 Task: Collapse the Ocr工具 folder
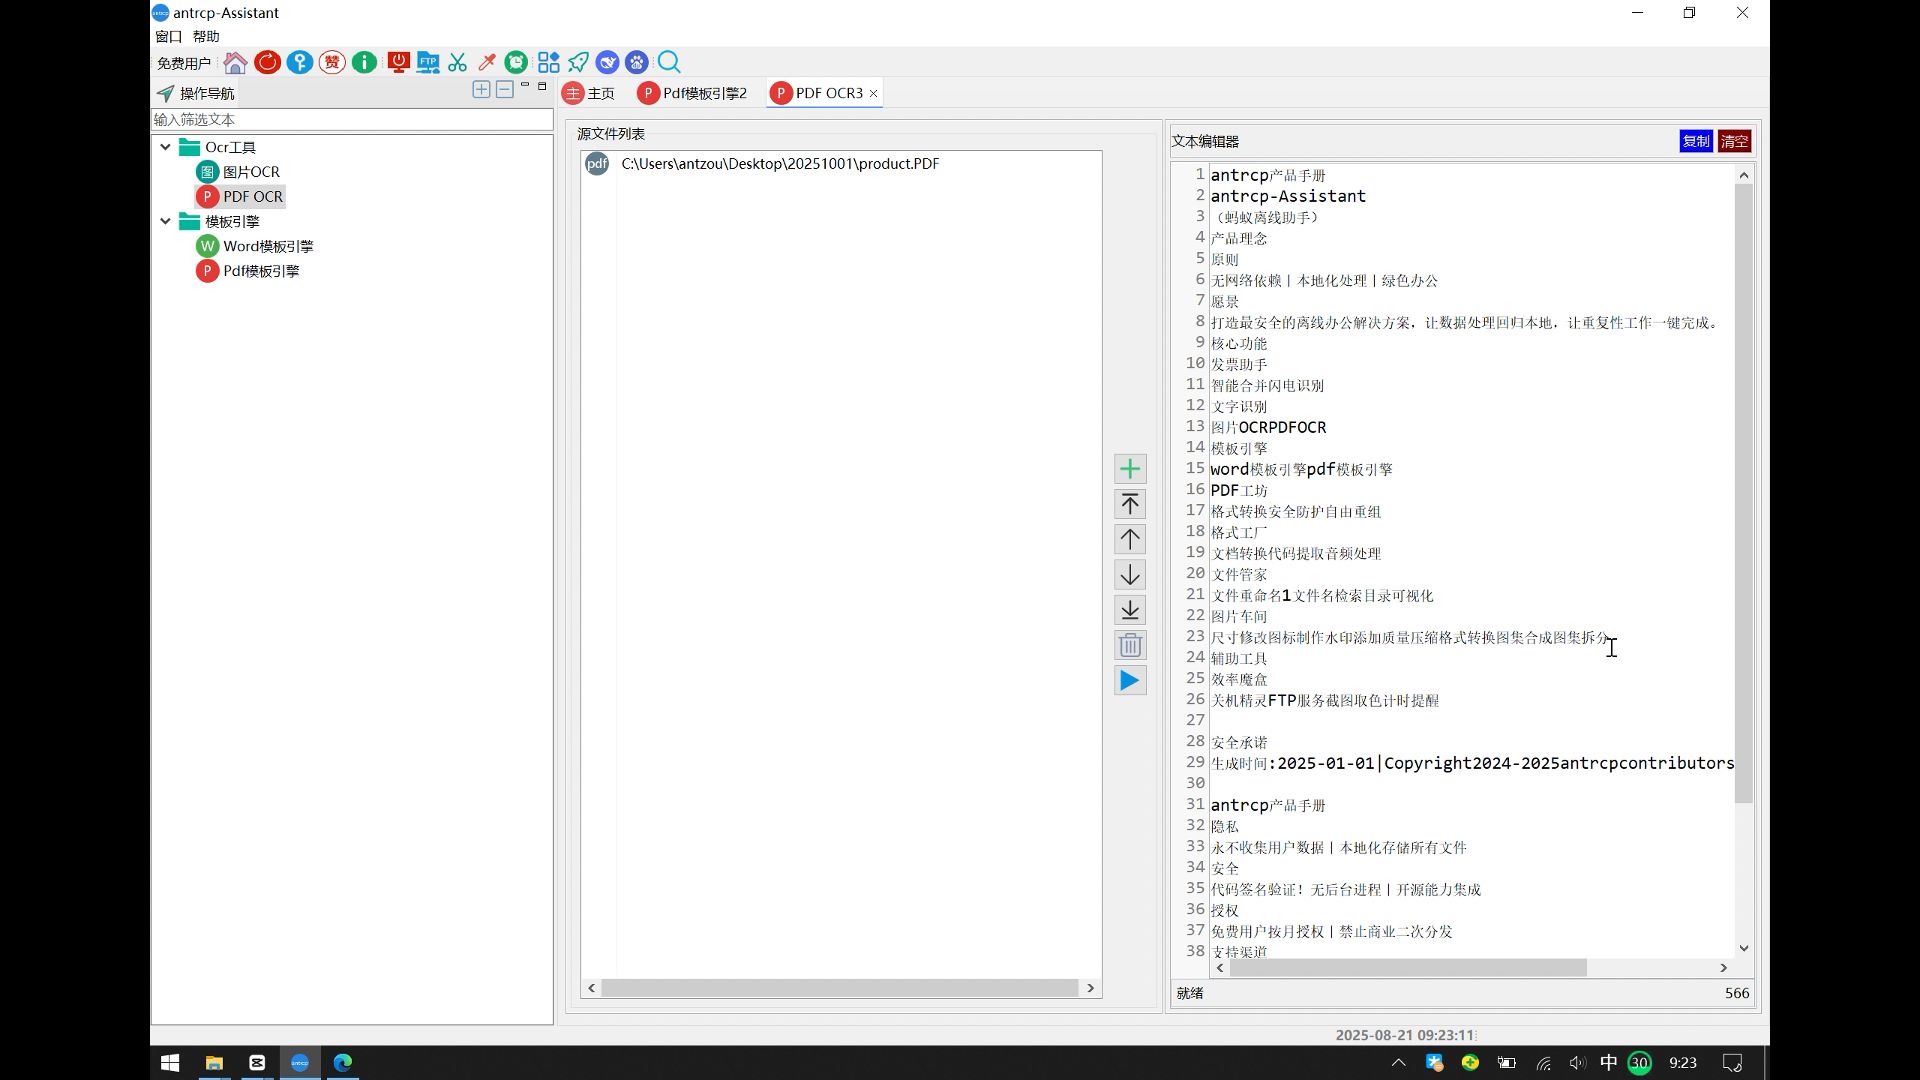coord(165,147)
